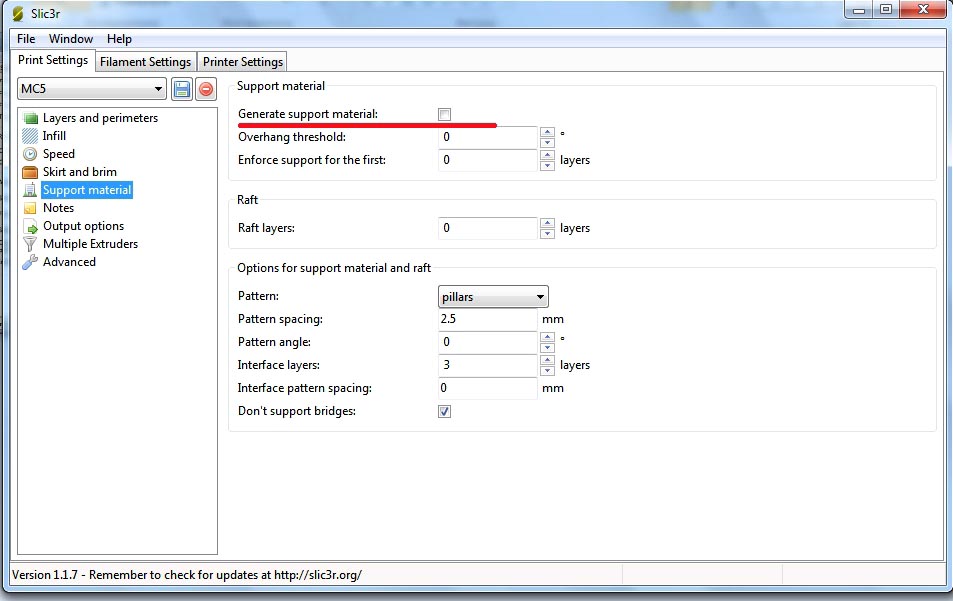Click the Pattern spacing 2.5 field
This screenshot has height=601, width=953.
(x=488, y=319)
